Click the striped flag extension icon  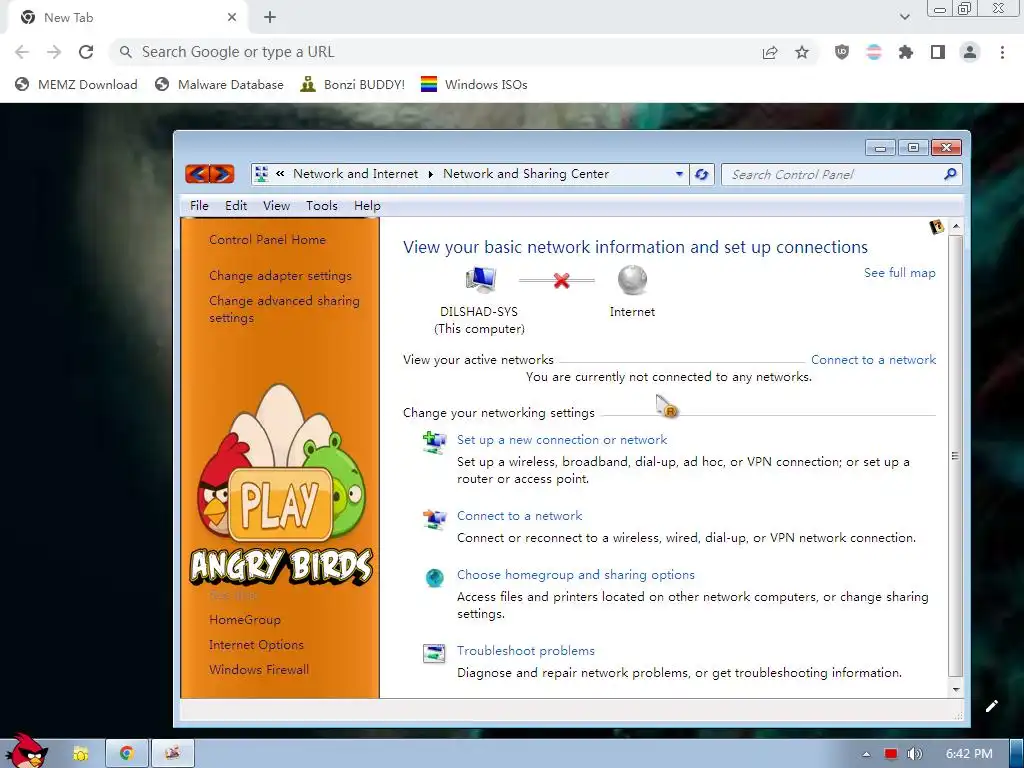point(874,52)
